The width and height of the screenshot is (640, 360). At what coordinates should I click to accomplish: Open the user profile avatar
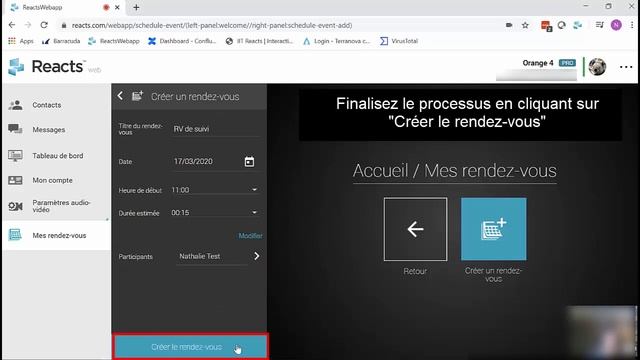(x=597, y=67)
